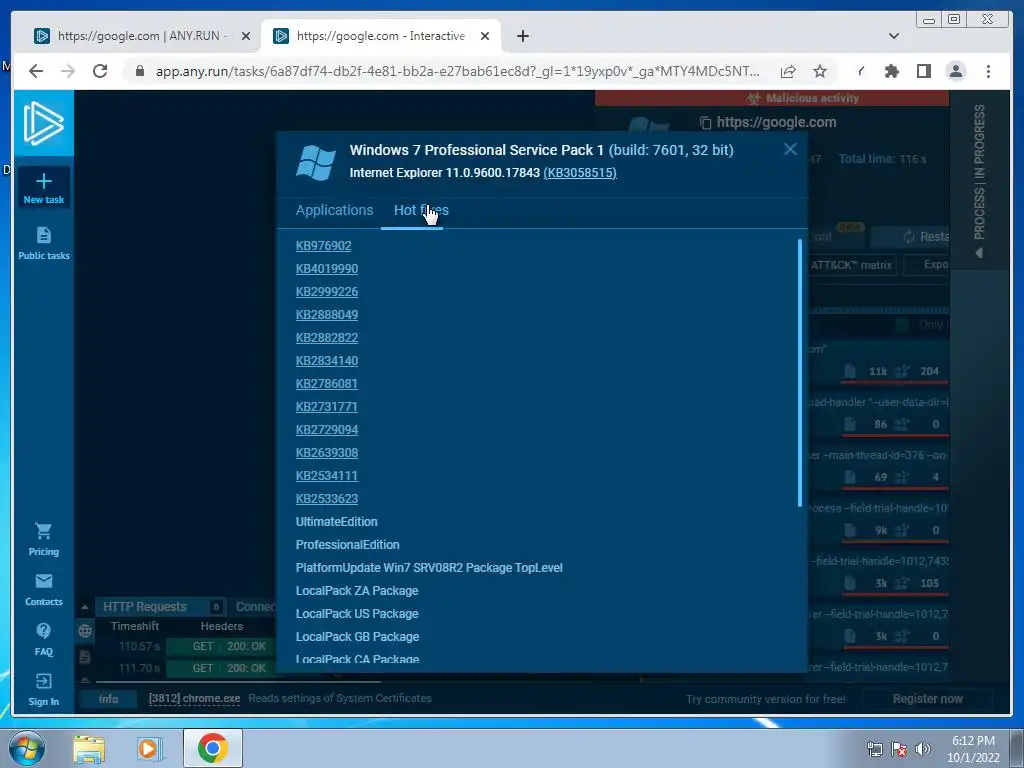Open the ATT&CK matrix button
The height and width of the screenshot is (768, 1024).
coord(851,265)
